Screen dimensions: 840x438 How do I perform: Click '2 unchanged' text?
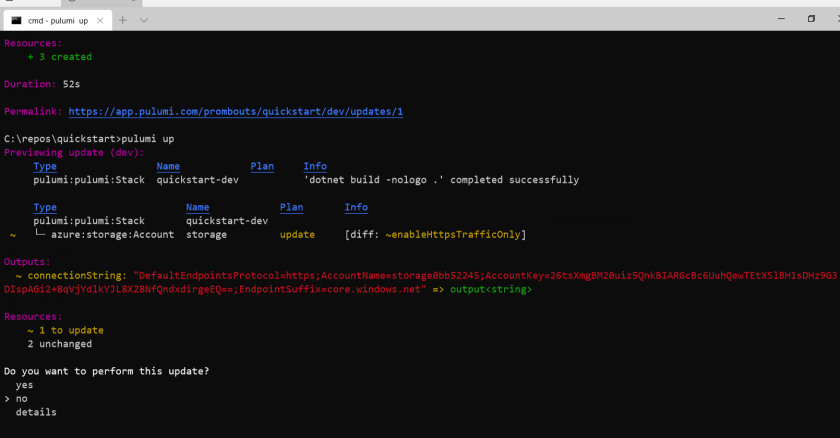click(x=59, y=344)
